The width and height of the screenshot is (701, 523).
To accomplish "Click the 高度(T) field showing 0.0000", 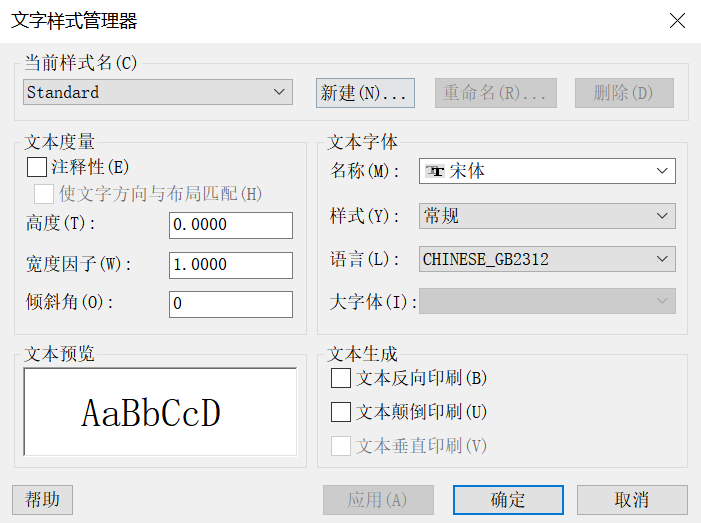I will [x=231, y=225].
